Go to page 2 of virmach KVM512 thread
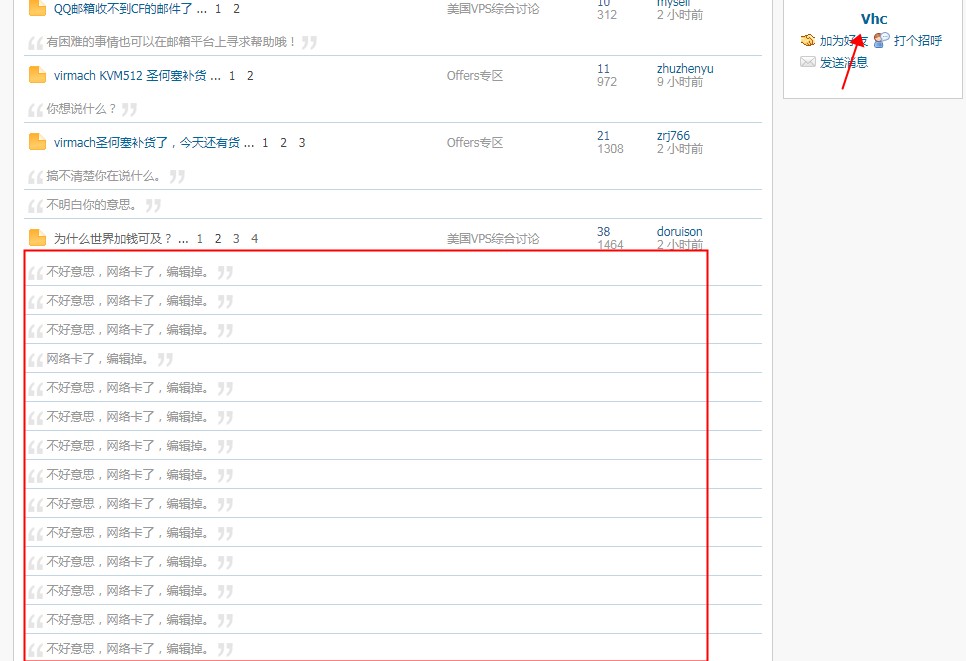The height and width of the screenshot is (661, 966). coord(250,76)
